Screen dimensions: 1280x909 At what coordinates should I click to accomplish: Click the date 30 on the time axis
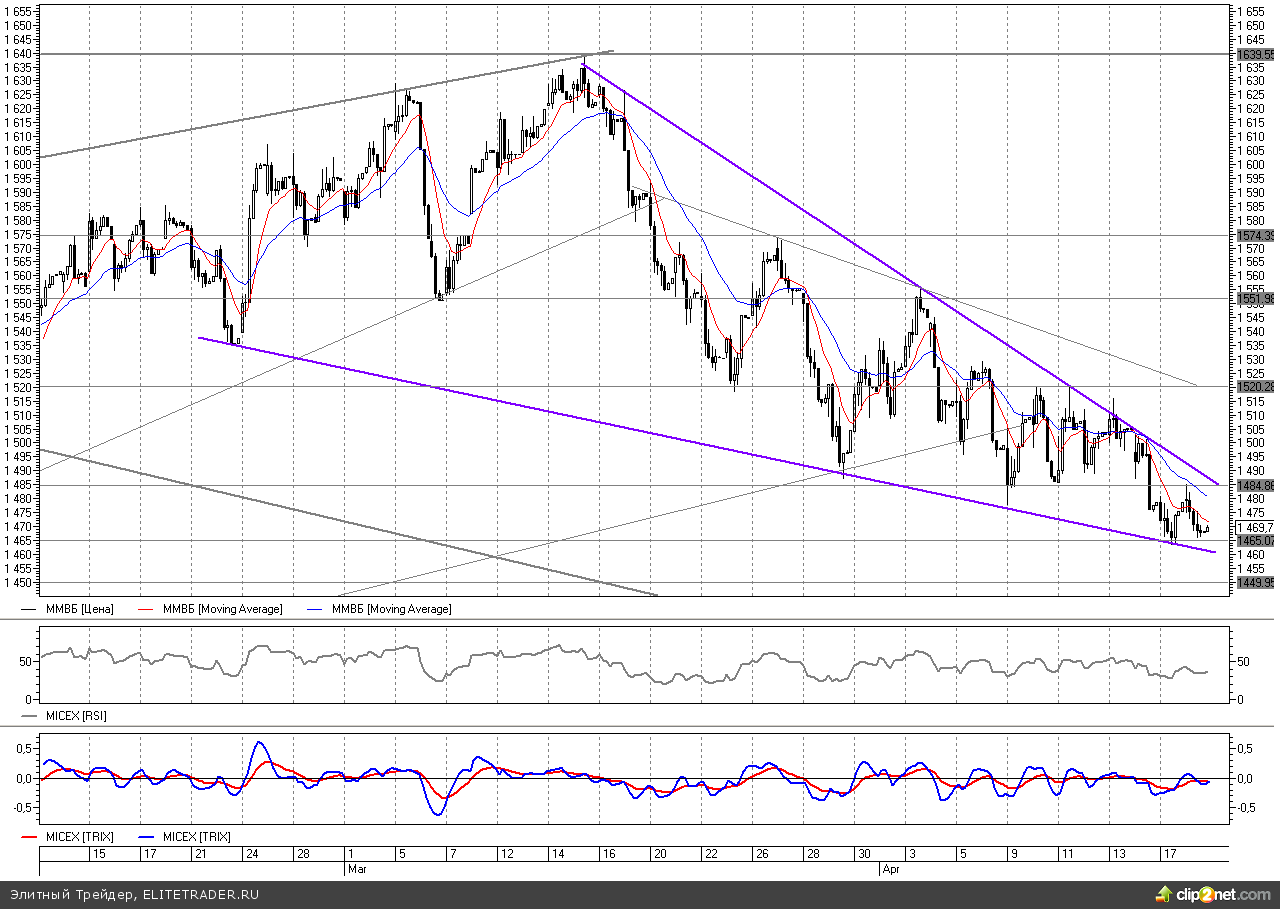[x=861, y=854]
